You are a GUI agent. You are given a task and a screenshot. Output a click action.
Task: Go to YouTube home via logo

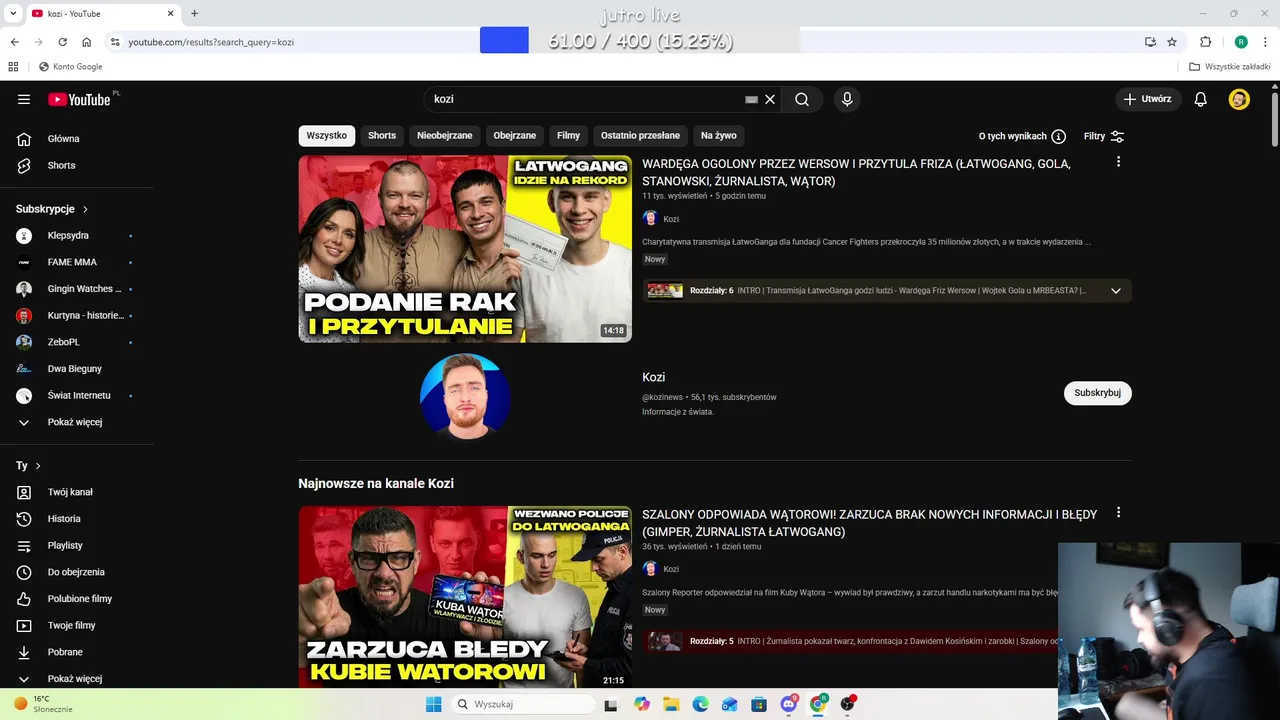[x=80, y=99]
